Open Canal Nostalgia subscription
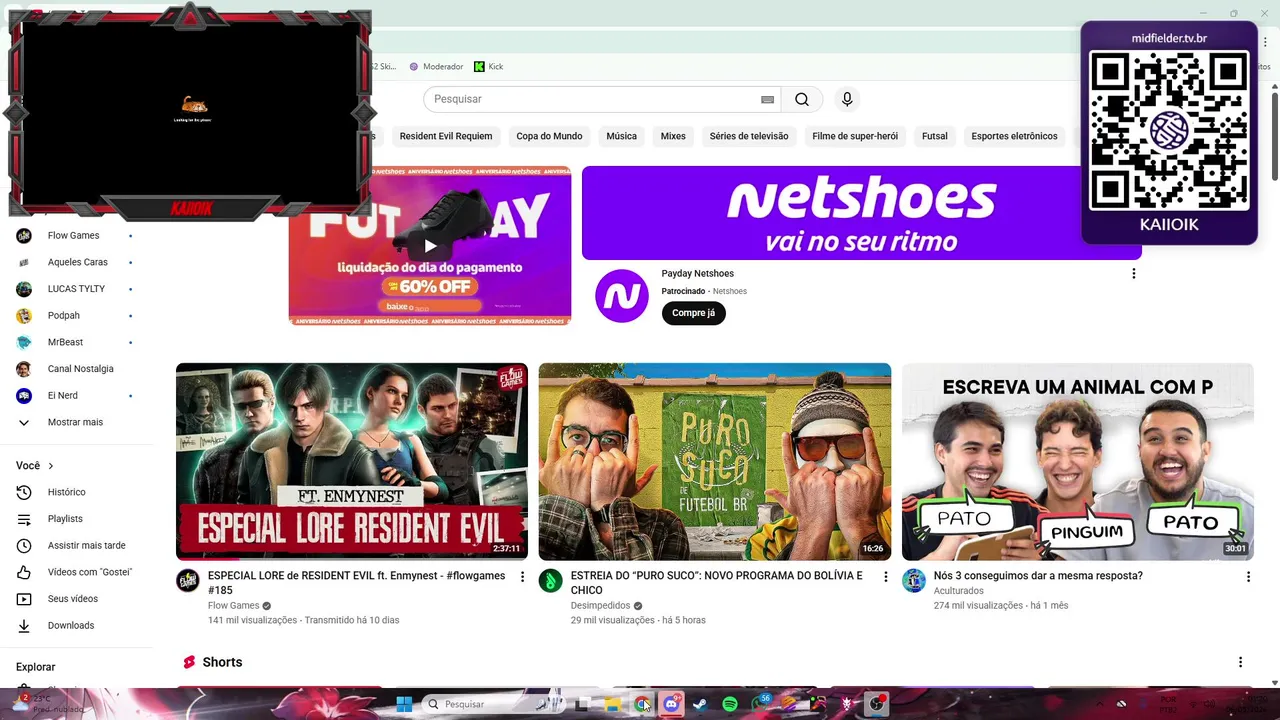 click(80, 369)
